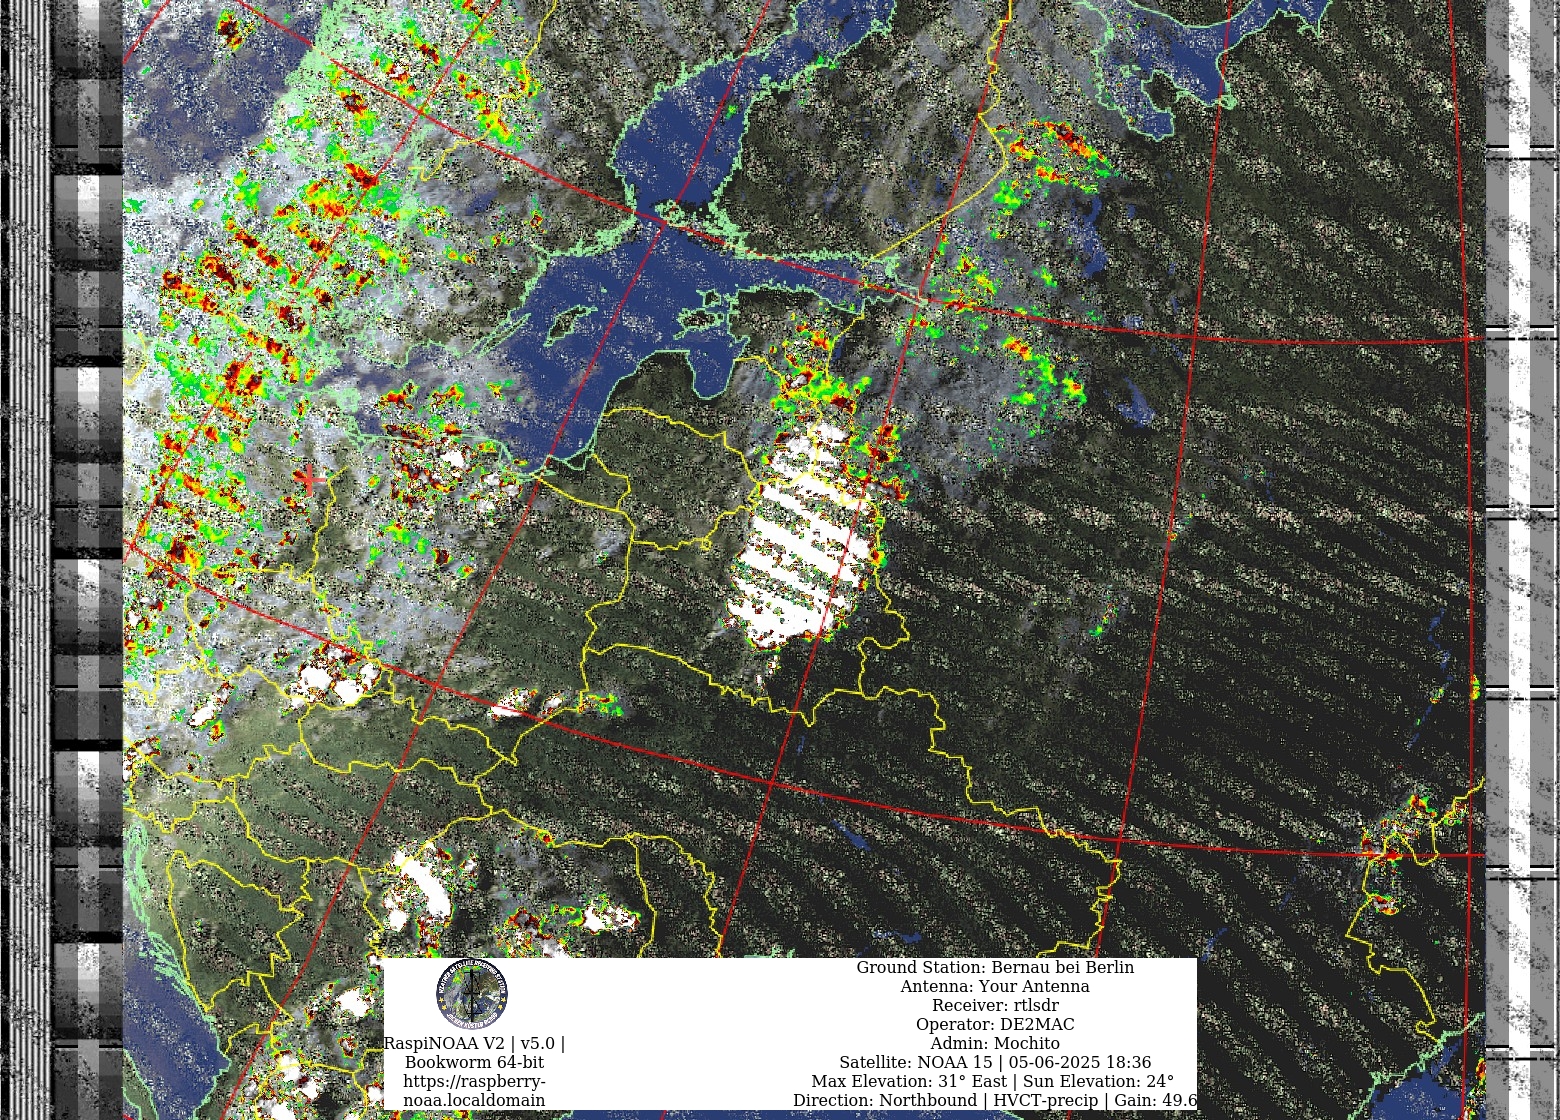Select the 'Receiver: rtlsdr' line

pos(995,1006)
